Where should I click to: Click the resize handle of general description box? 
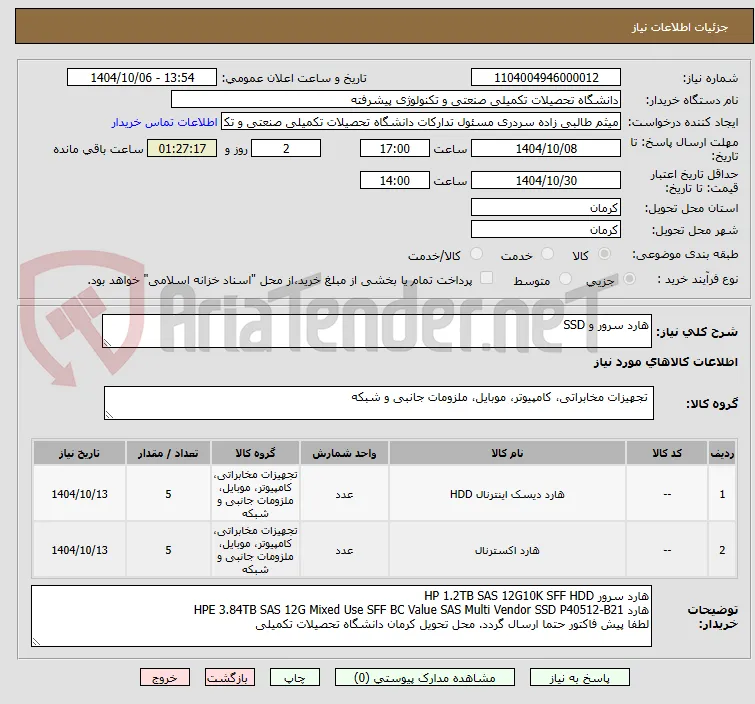coord(107,342)
